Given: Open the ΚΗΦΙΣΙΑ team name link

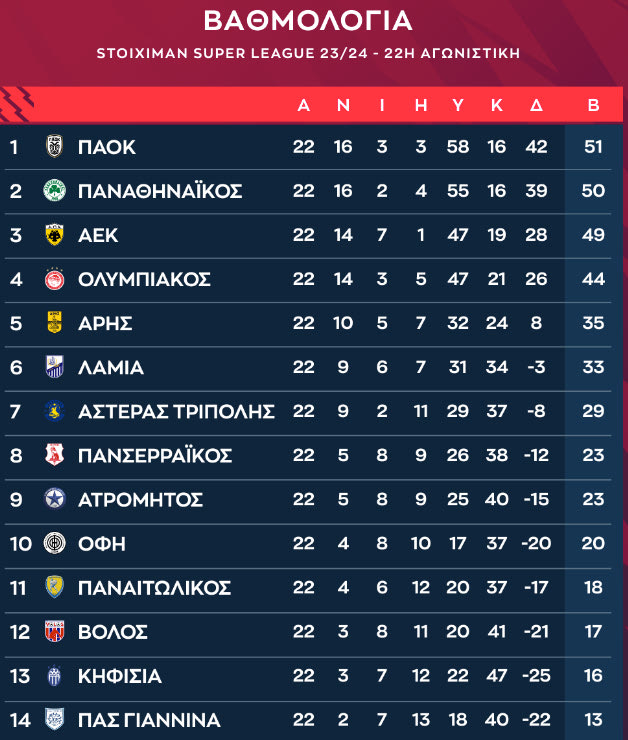Looking at the screenshot, I should pos(119,676).
